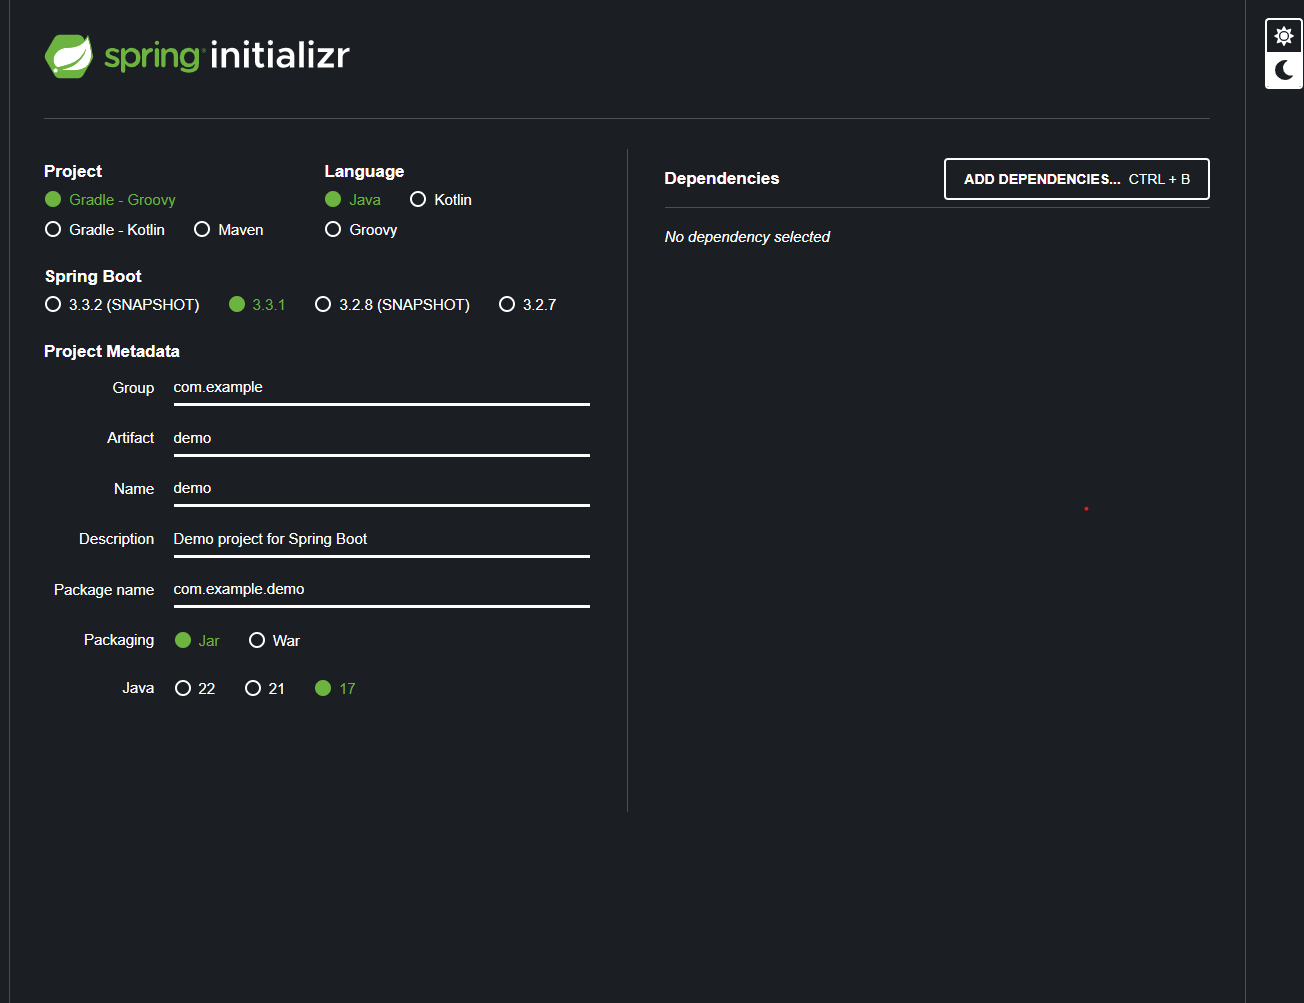Viewport: 1304px width, 1003px height.
Task: Select Maven project type
Action: click(229, 230)
